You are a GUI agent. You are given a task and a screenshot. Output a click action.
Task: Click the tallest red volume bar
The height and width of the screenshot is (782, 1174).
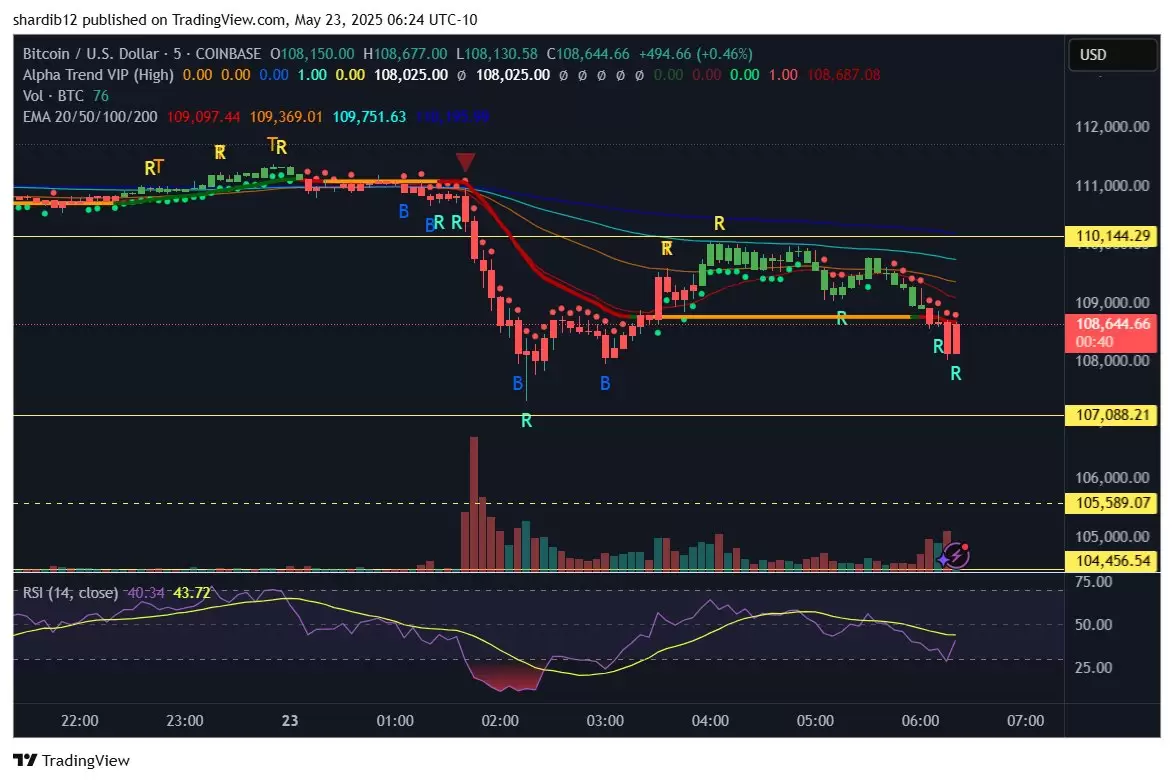click(x=473, y=503)
